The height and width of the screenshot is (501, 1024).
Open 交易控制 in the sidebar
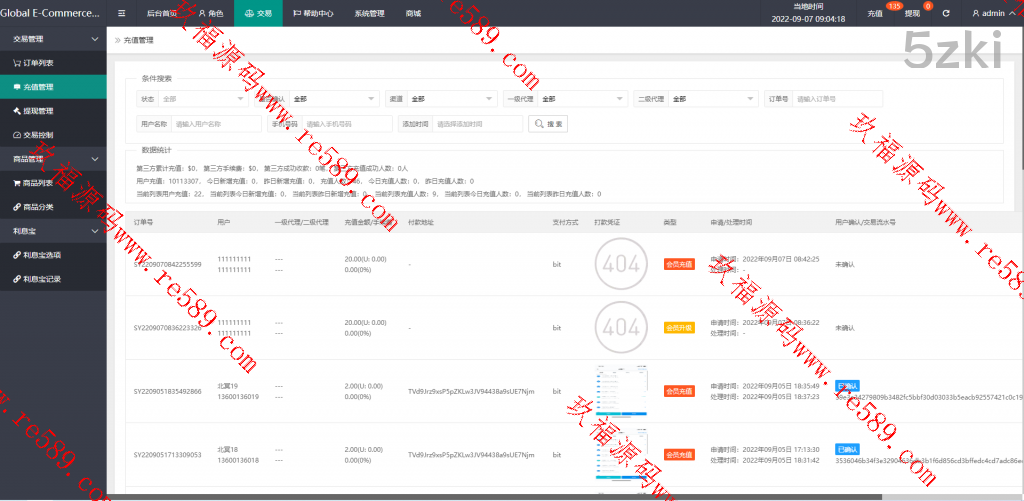pyautogui.click(x=40, y=135)
